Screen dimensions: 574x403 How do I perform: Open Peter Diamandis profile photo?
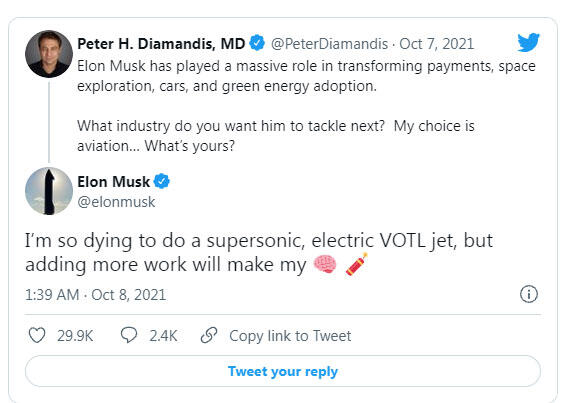click(x=49, y=54)
